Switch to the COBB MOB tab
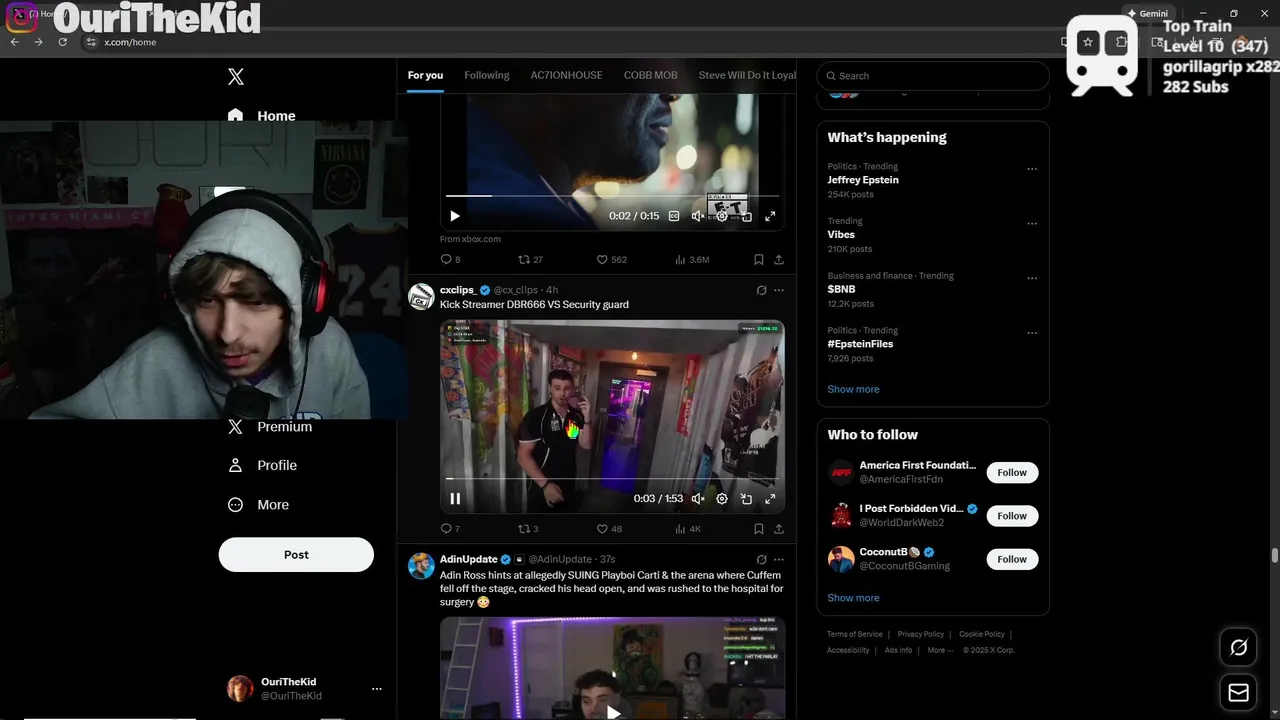Image resolution: width=1280 pixels, height=720 pixels. point(651,75)
